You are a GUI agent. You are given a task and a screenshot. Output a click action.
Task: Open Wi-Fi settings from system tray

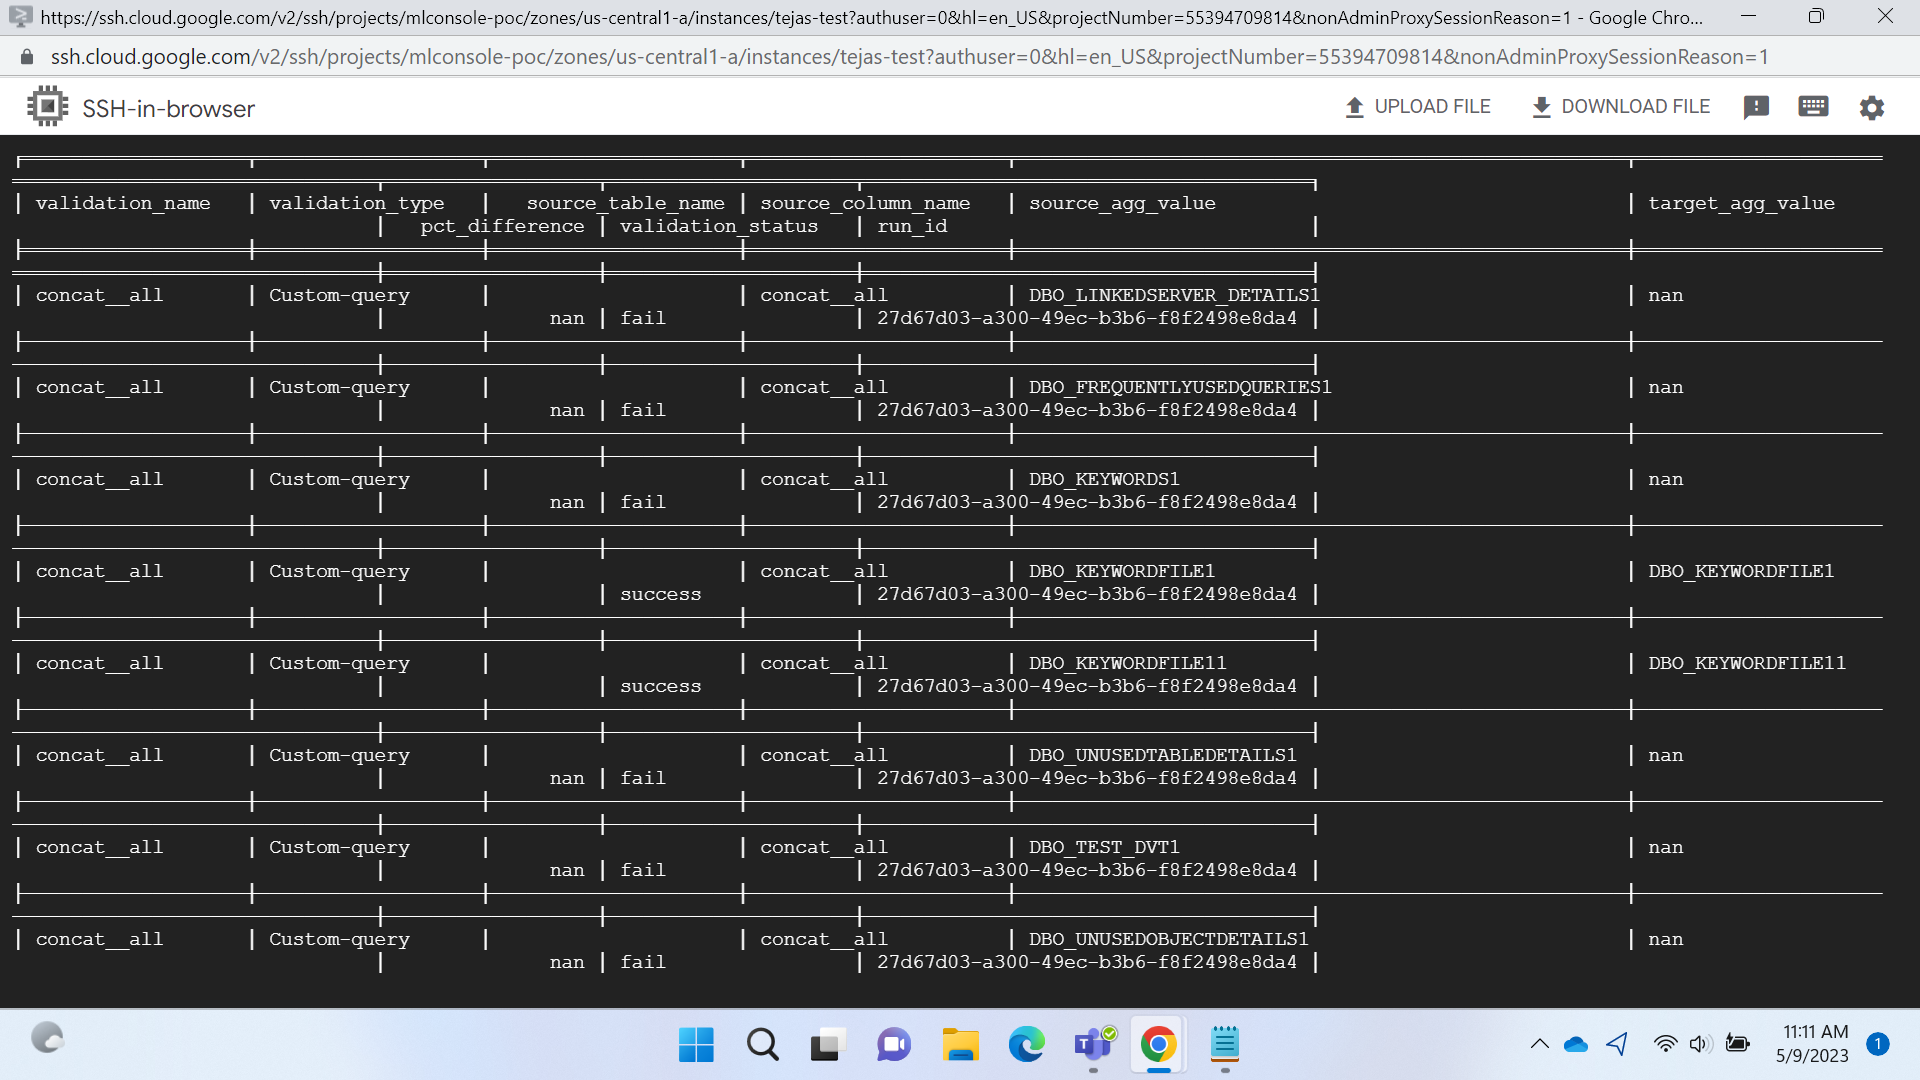[1664, 1044]
